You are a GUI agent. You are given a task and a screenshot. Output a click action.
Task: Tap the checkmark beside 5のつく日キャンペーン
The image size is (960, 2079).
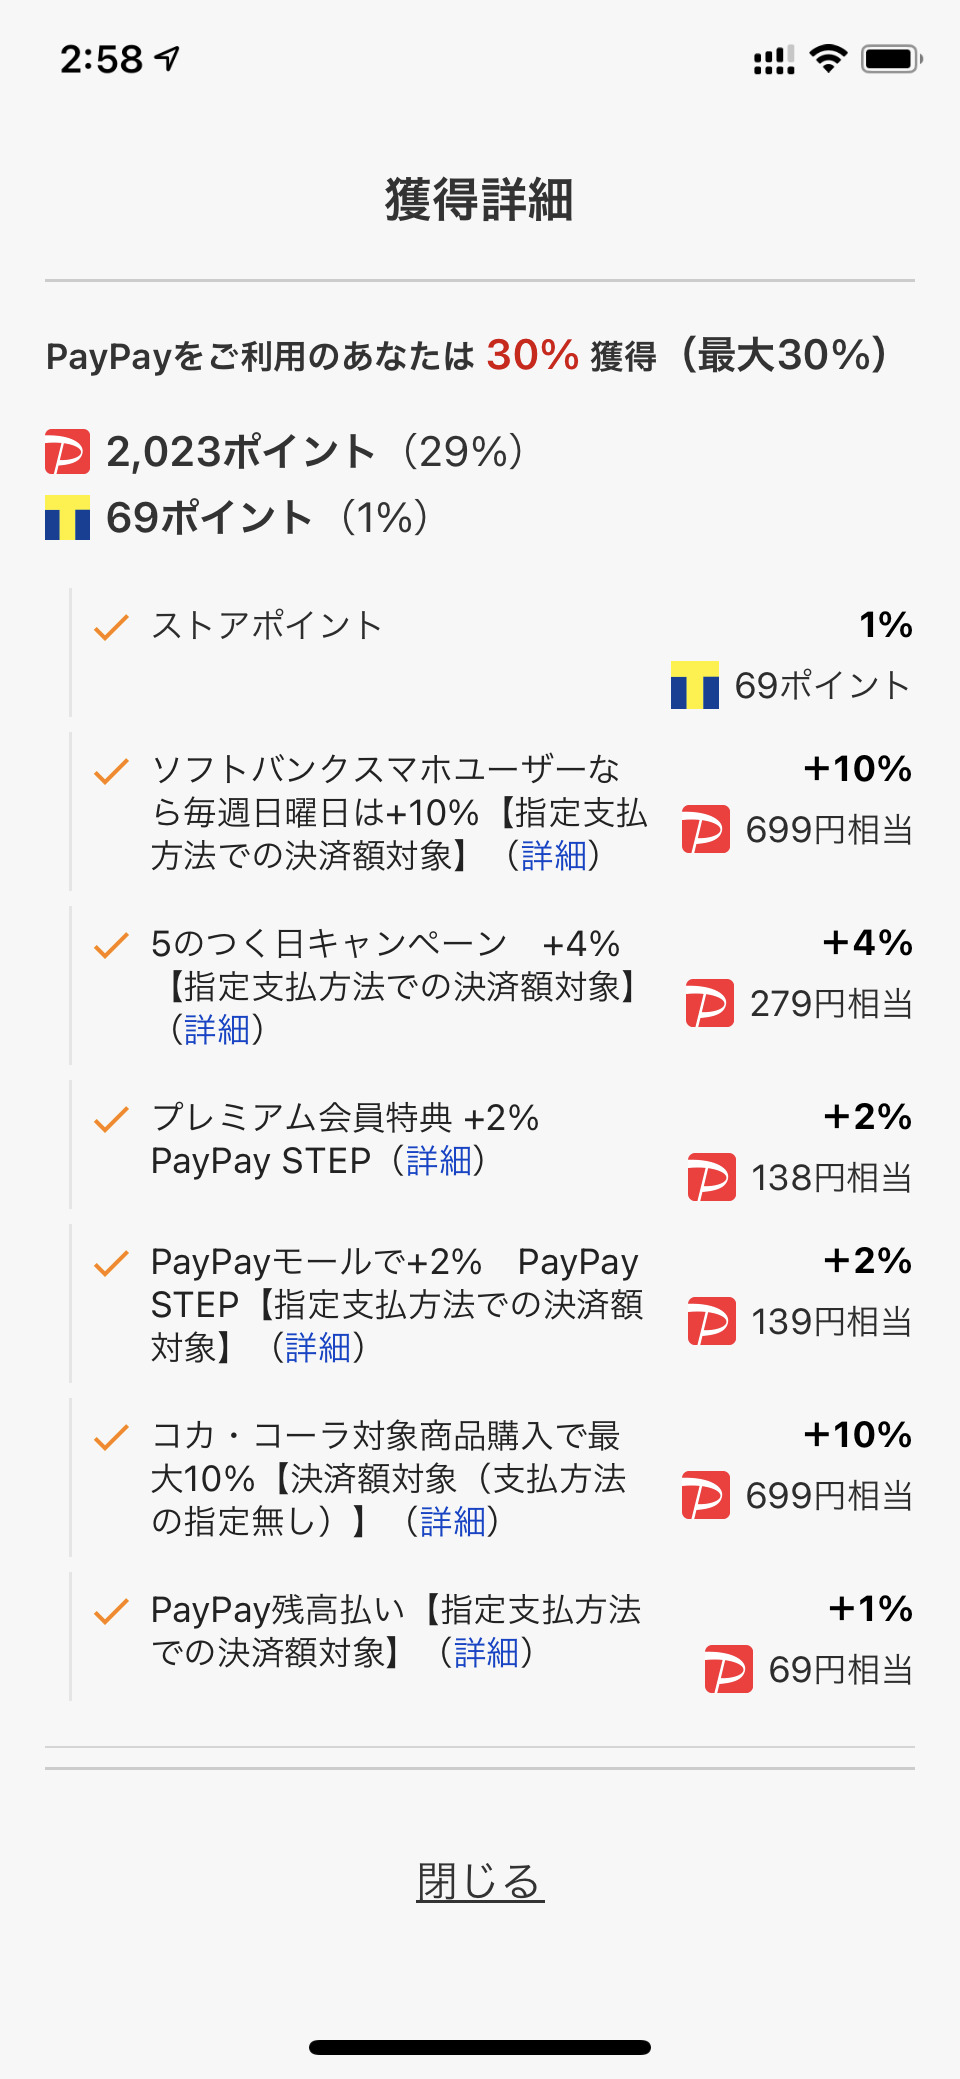click(x=111, y=945)
